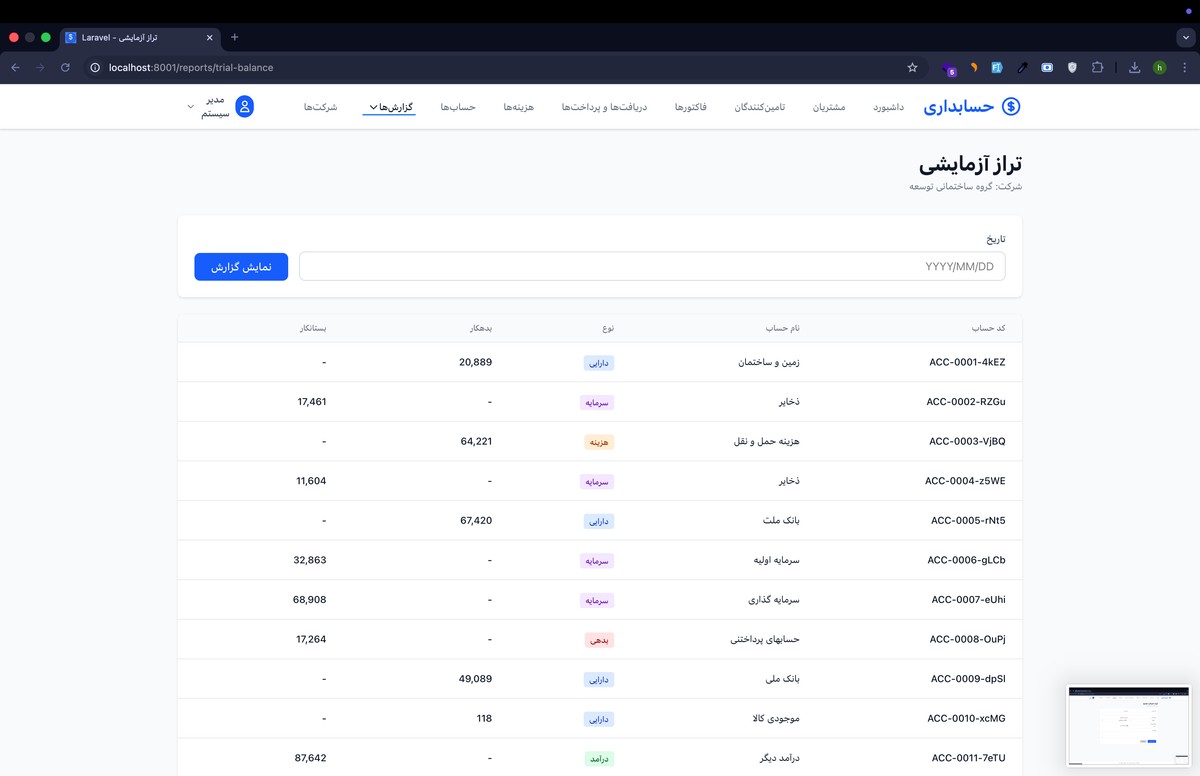View site information icon in address bar
1200x776 pixels.
[95, 68]
